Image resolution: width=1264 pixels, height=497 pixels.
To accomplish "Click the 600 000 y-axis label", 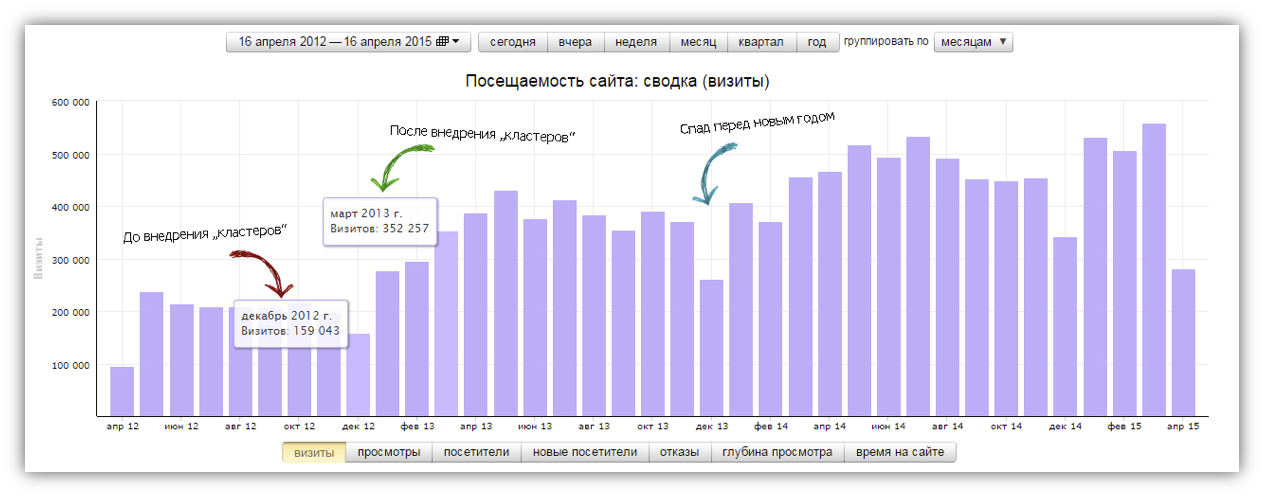I will (x=69, y=102).
